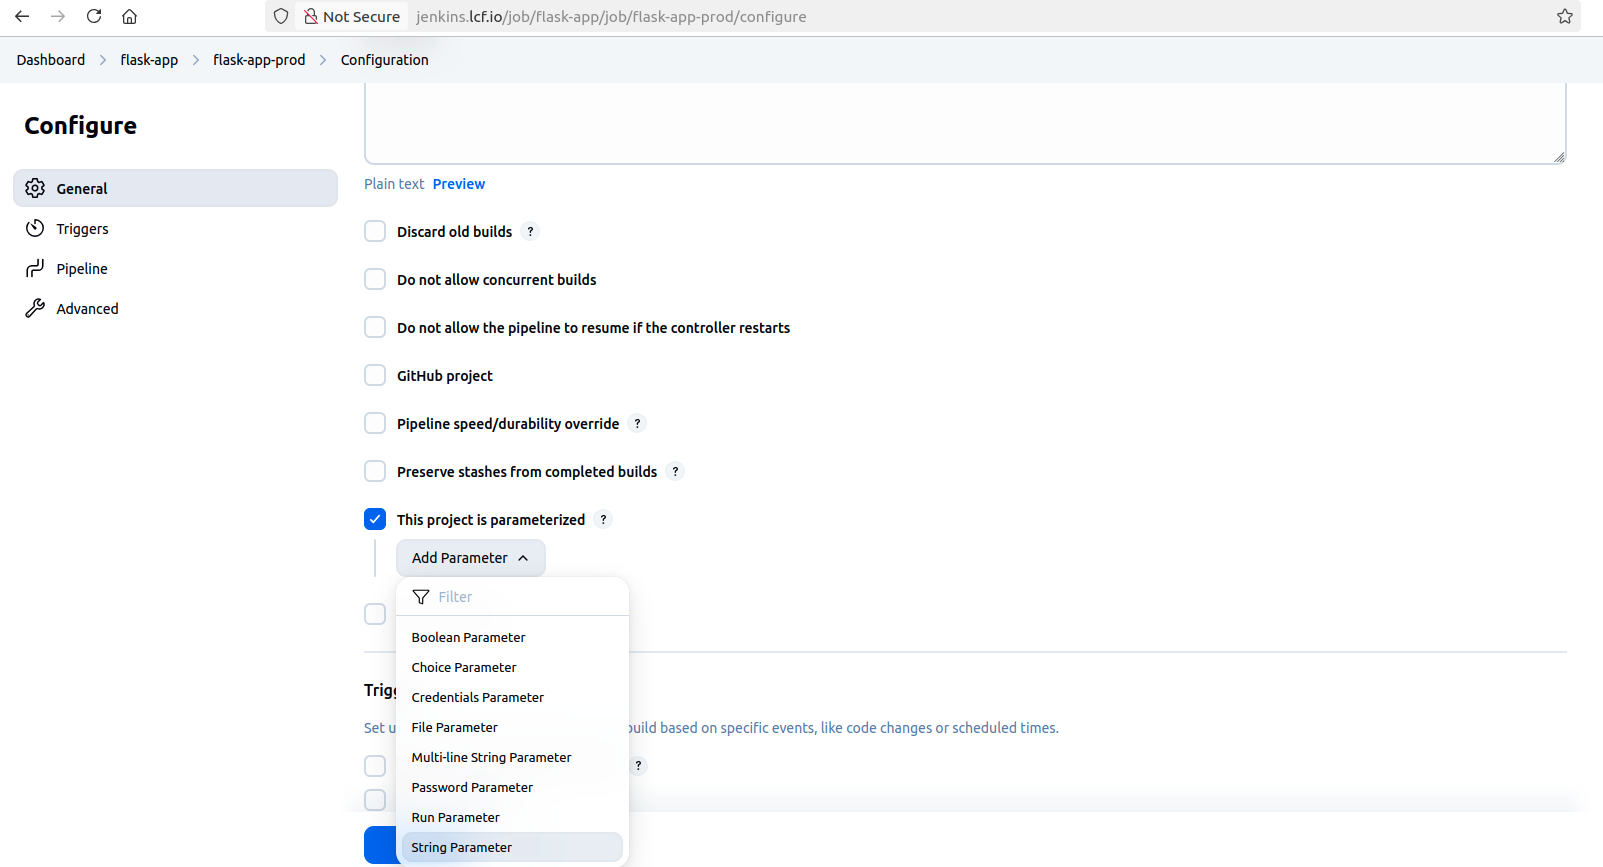Uncheck This project is parameterized

tap(375, 520)
